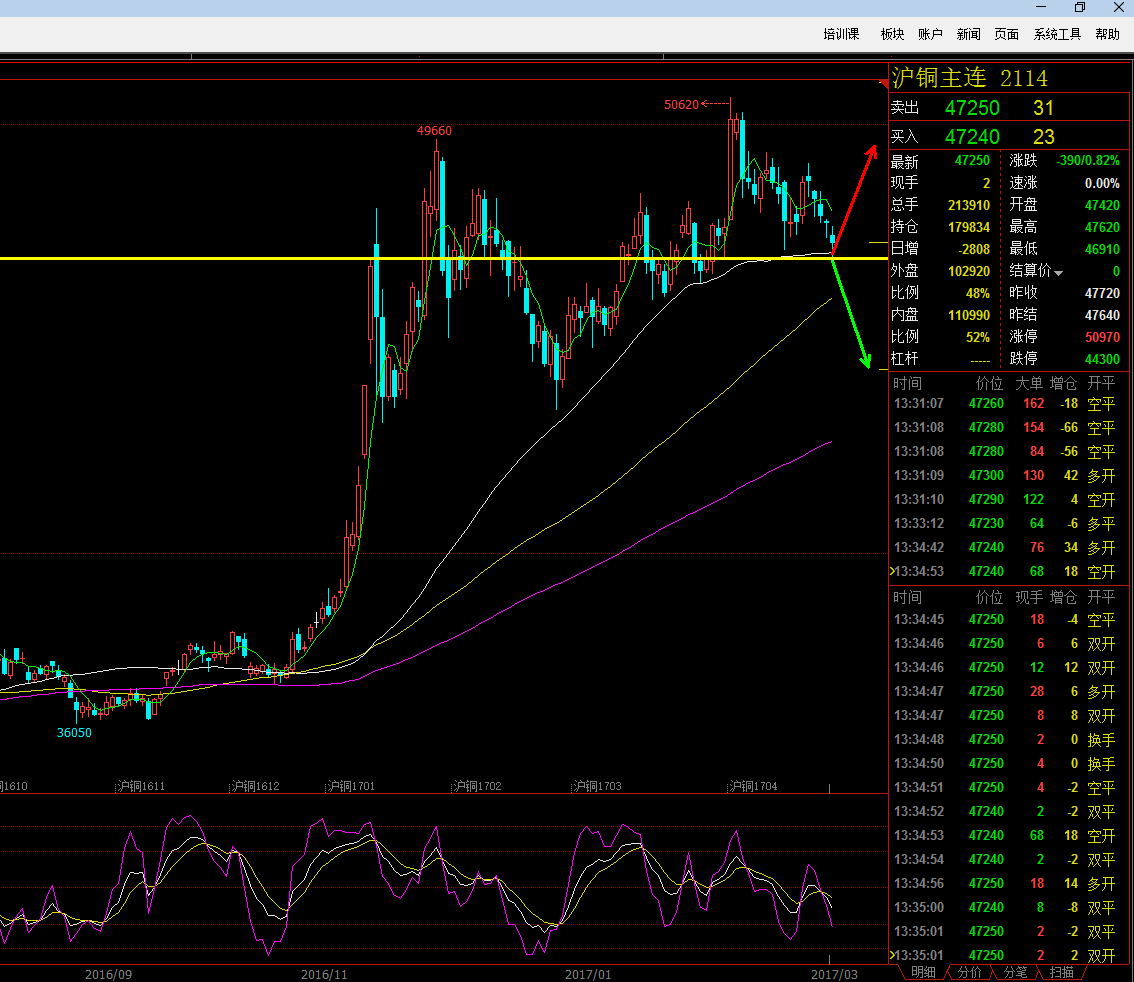The height and width of the screenshot is (982, 1134).
Task: Click the 沪铜主连 2114 contract title
Action: 969,77
